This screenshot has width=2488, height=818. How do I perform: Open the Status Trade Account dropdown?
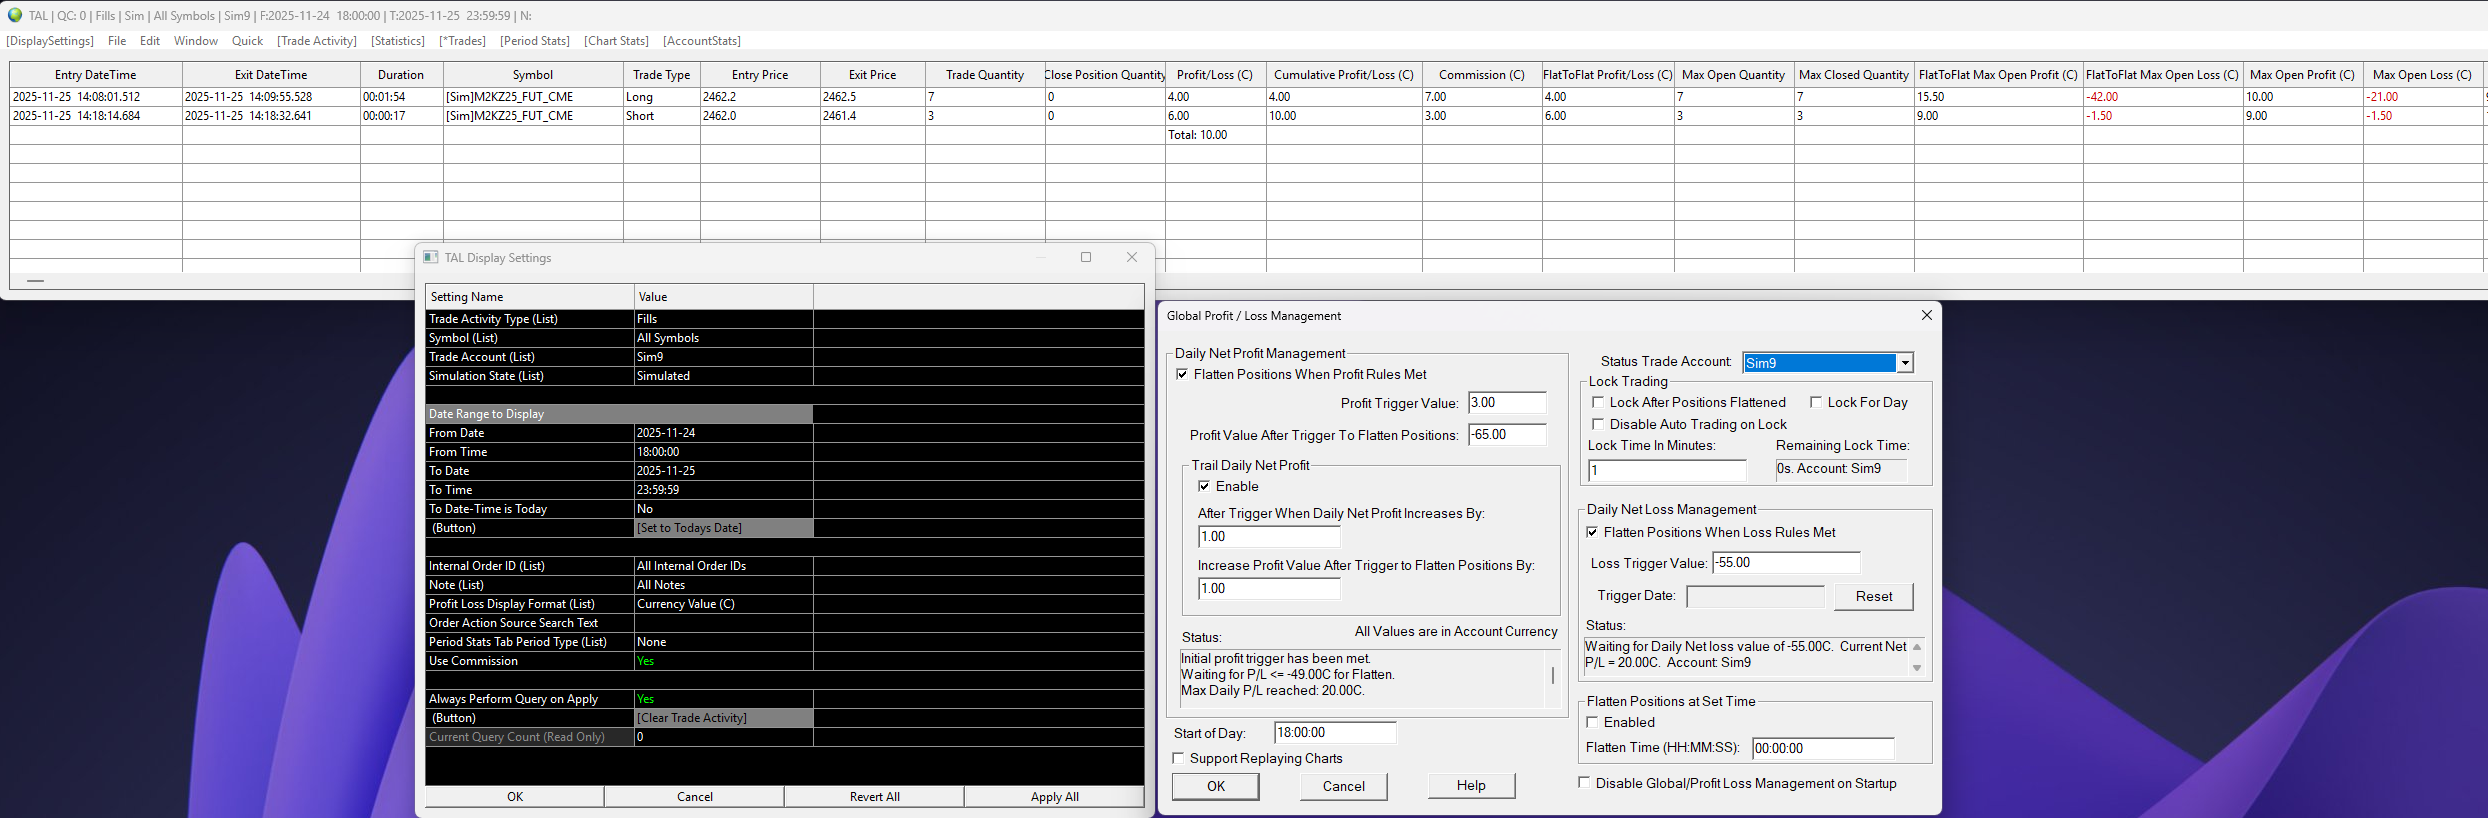point(1905,363)
